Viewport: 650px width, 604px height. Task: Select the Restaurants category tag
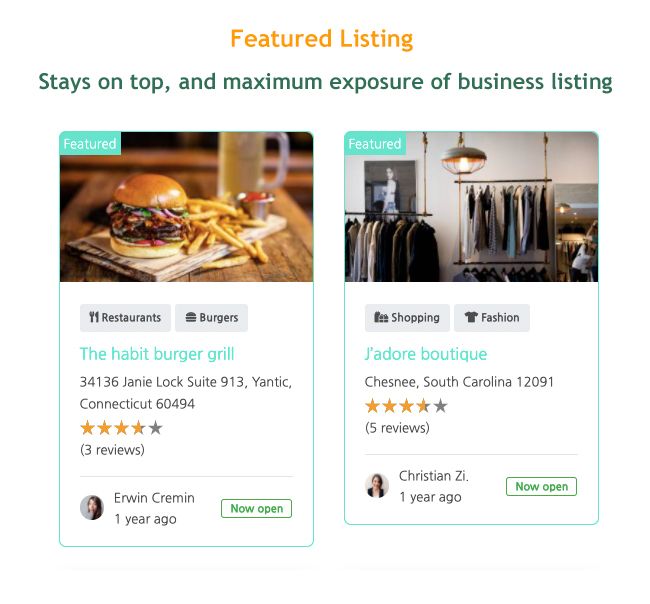(125, 318)
